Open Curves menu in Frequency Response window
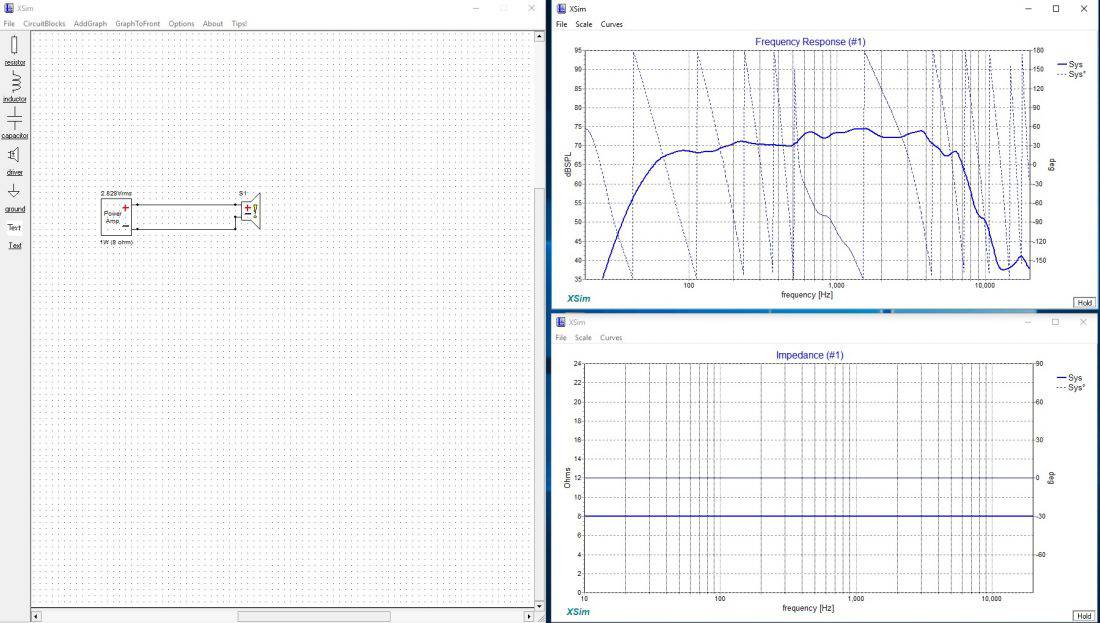1100x623 pixels. click(x=611, y=24)
